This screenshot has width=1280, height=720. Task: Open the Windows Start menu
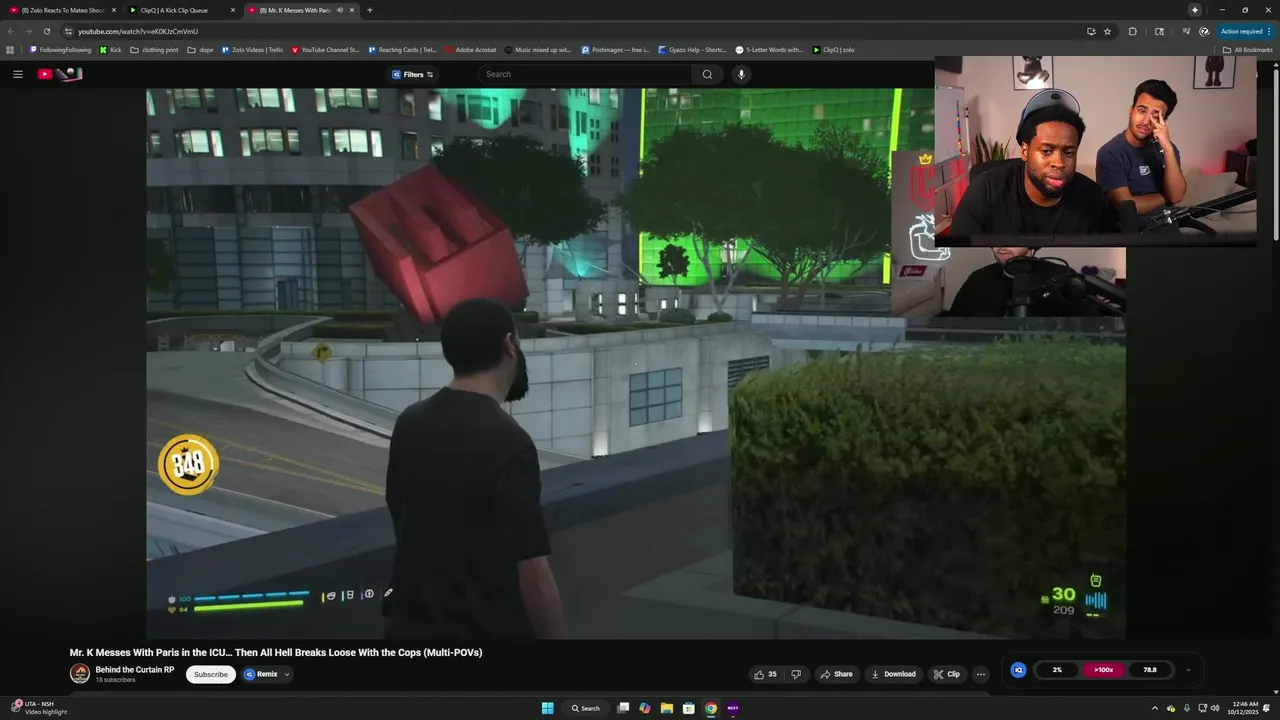[x=547, y=708]
